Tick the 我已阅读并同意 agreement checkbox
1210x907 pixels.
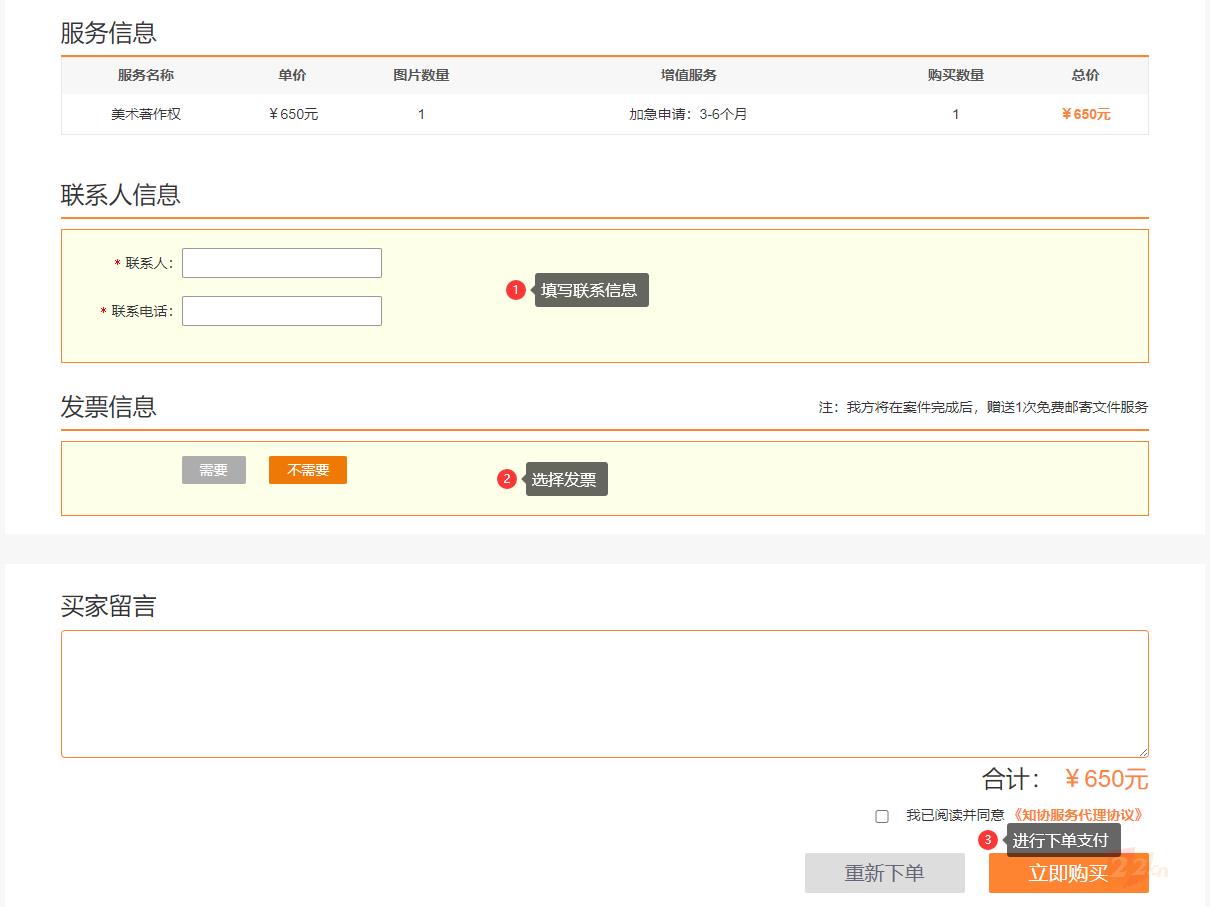[x=882, y=816]
